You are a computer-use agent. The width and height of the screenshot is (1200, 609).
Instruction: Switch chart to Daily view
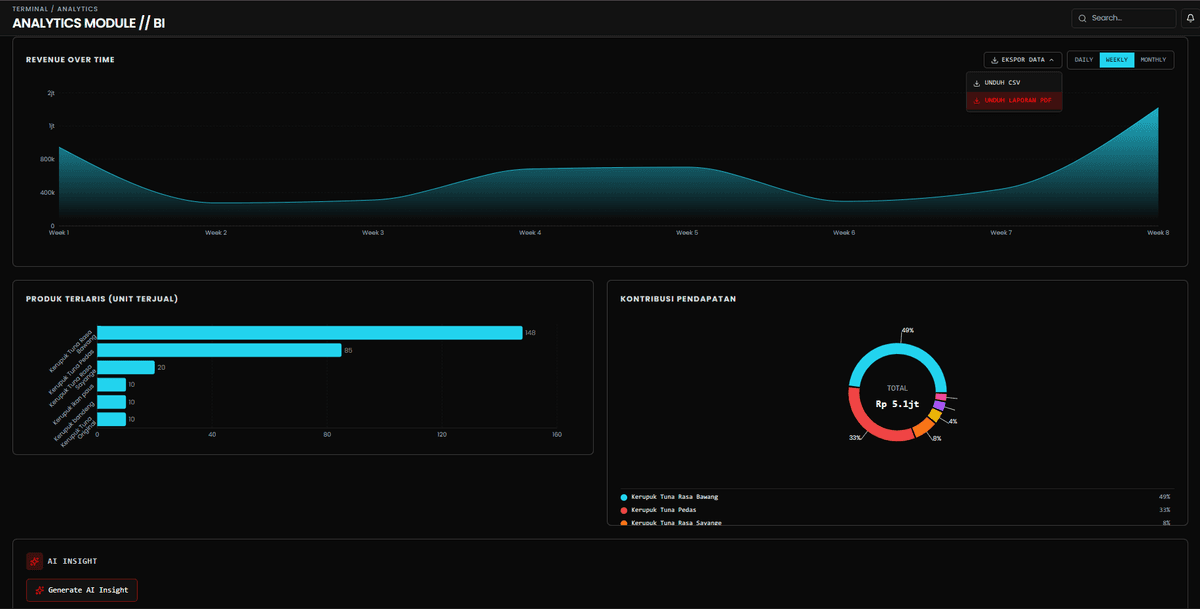(x=1083, y=60)
